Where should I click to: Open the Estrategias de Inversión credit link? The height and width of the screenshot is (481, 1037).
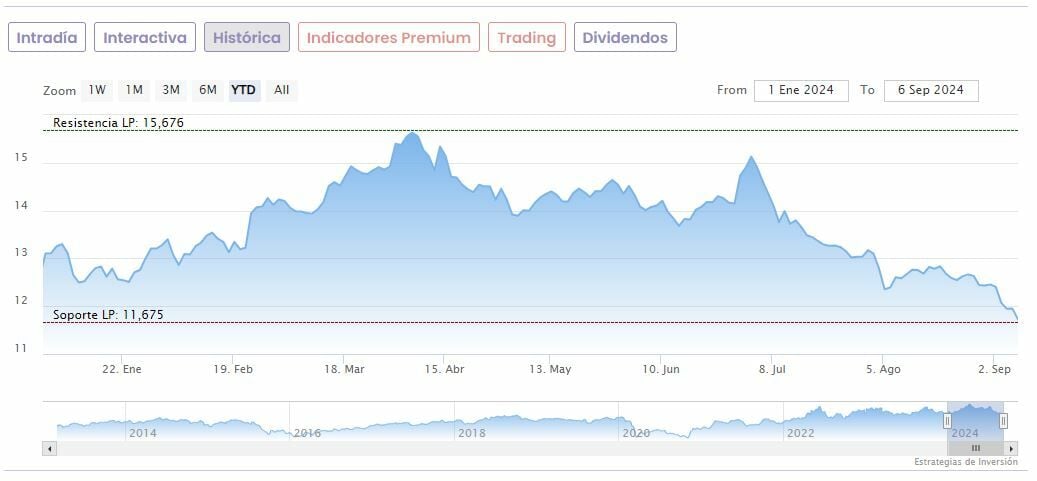point(965,462)
